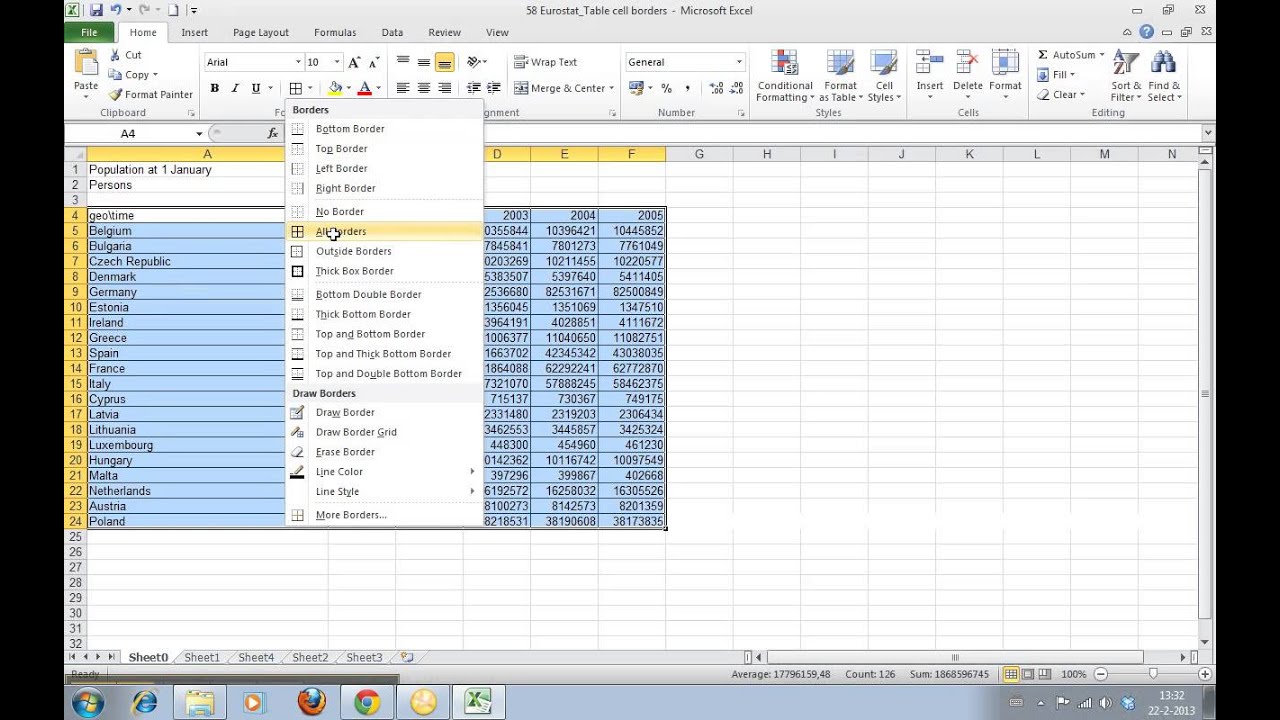
Task: Select the Erase Border tool
Action: click(383, 452)
